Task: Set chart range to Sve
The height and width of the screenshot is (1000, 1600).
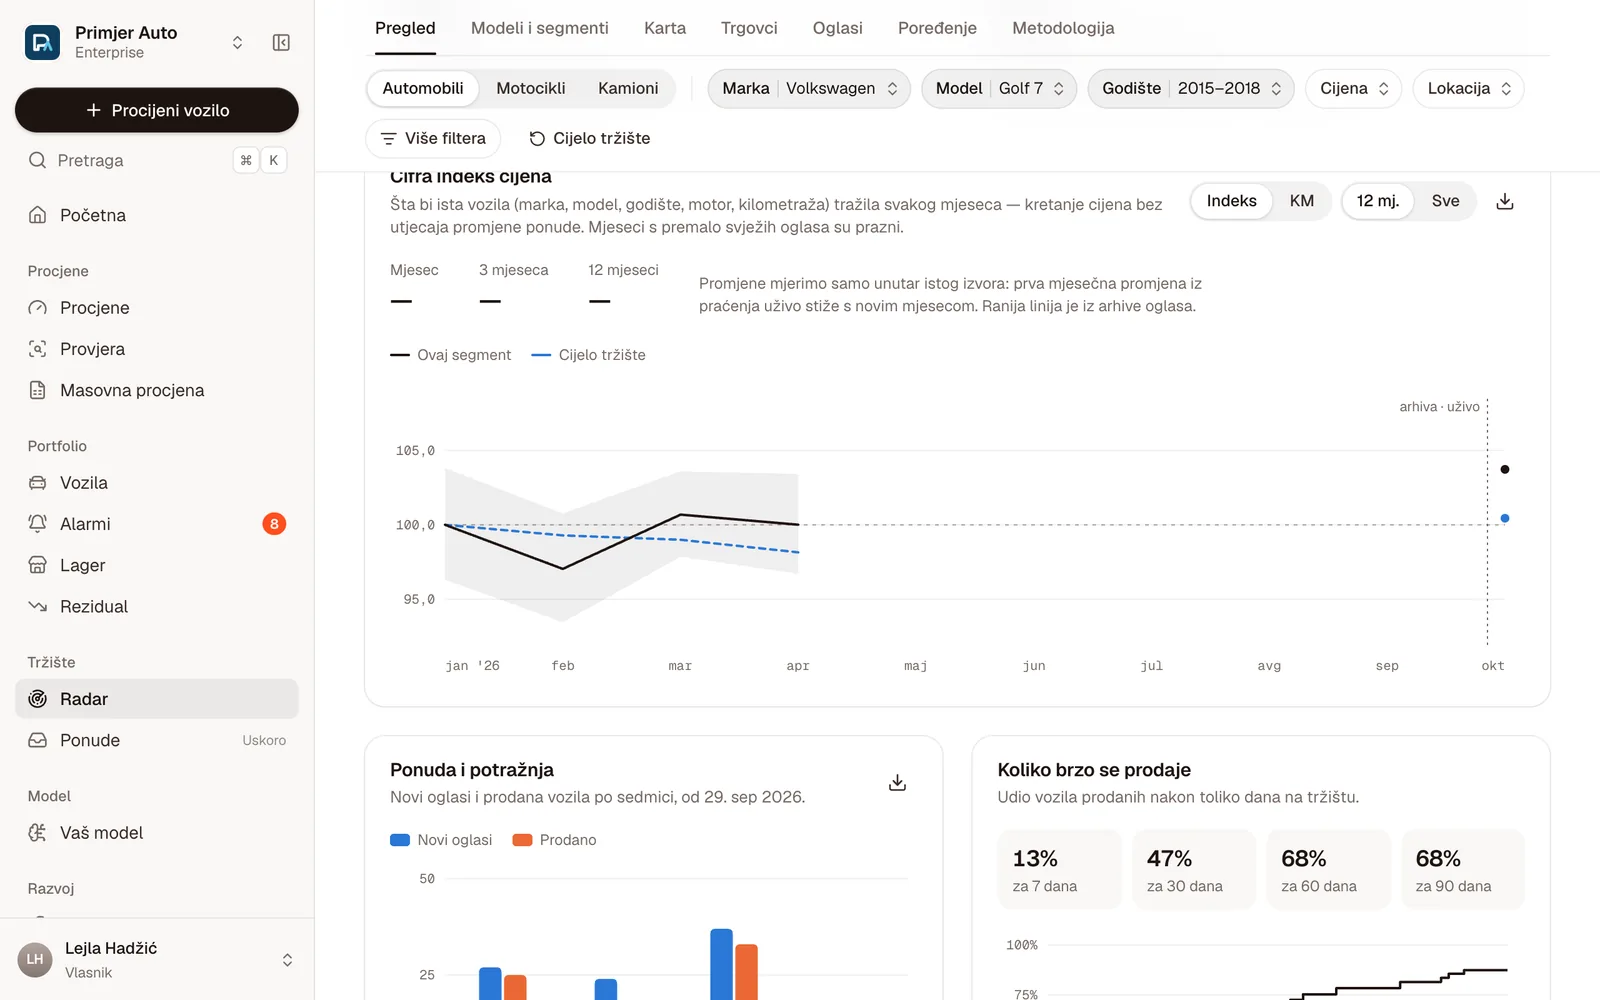Action: point(1445,201)
